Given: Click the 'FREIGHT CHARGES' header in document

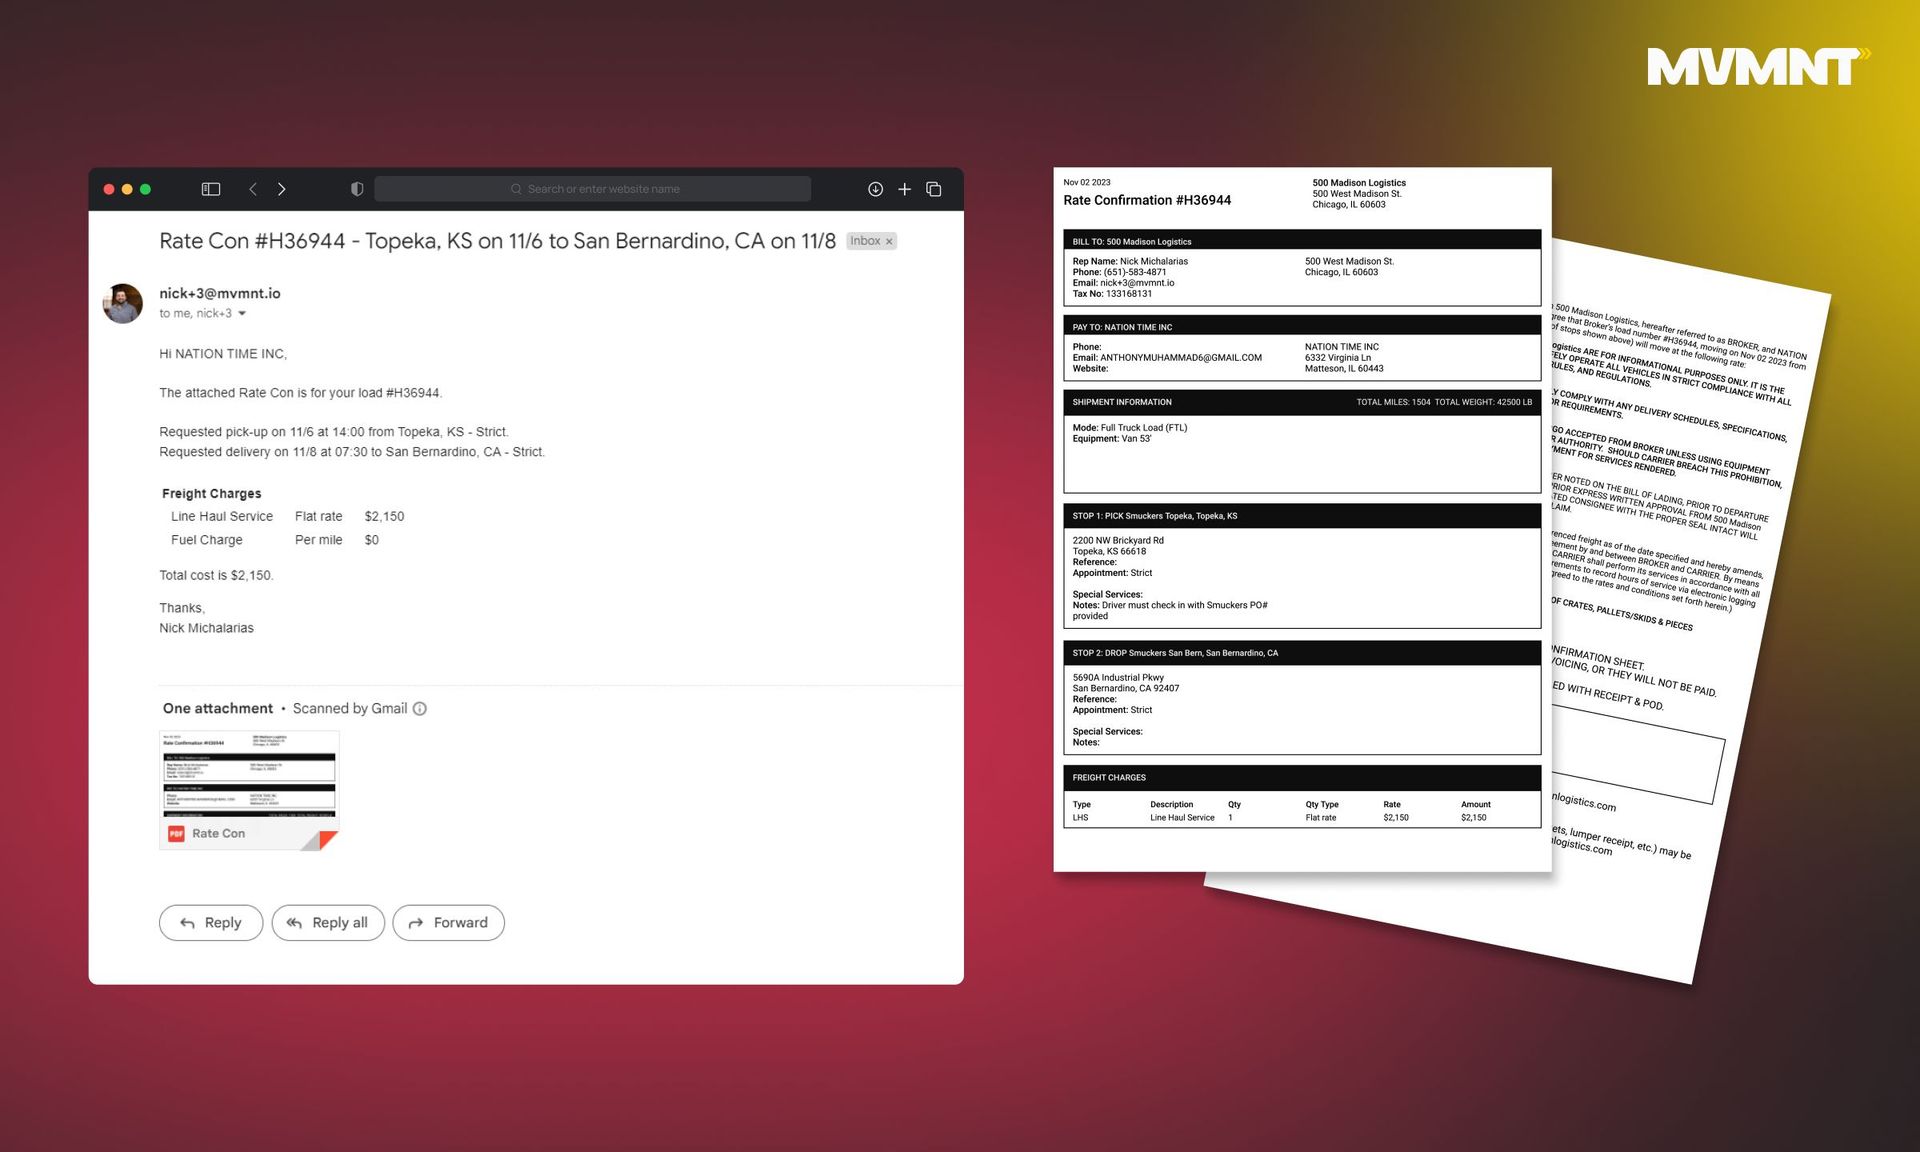Looking at the screenshot, I should [1302, 778].
